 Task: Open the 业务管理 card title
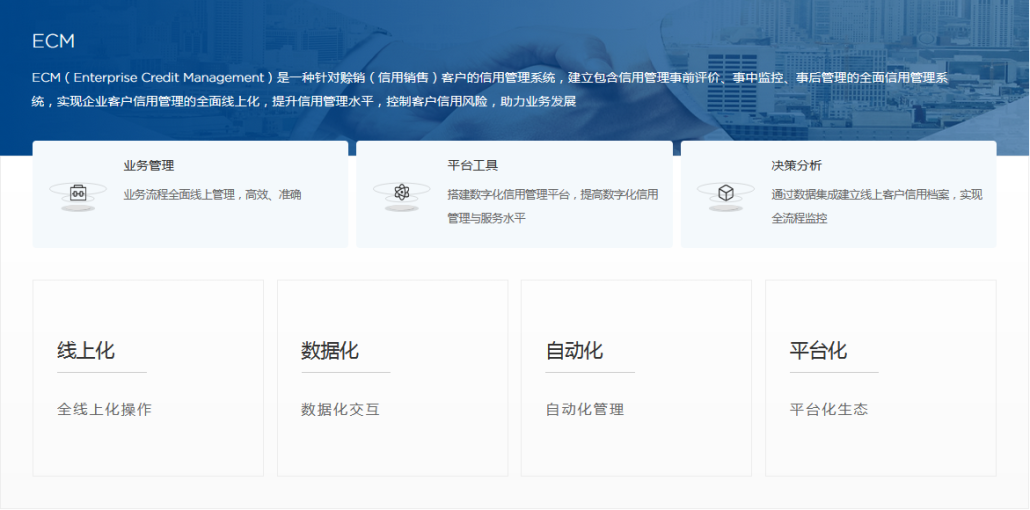149,166
